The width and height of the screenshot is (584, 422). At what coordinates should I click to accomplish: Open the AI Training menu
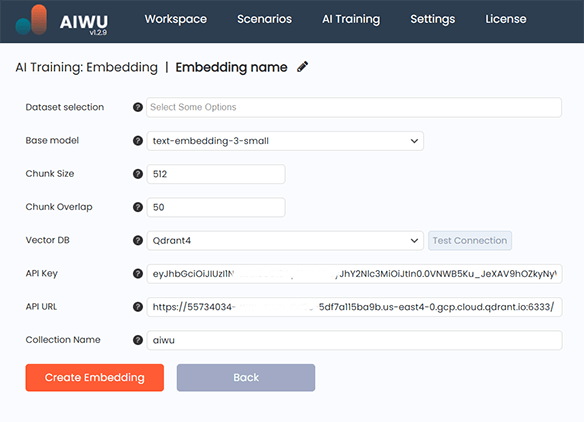351,19
